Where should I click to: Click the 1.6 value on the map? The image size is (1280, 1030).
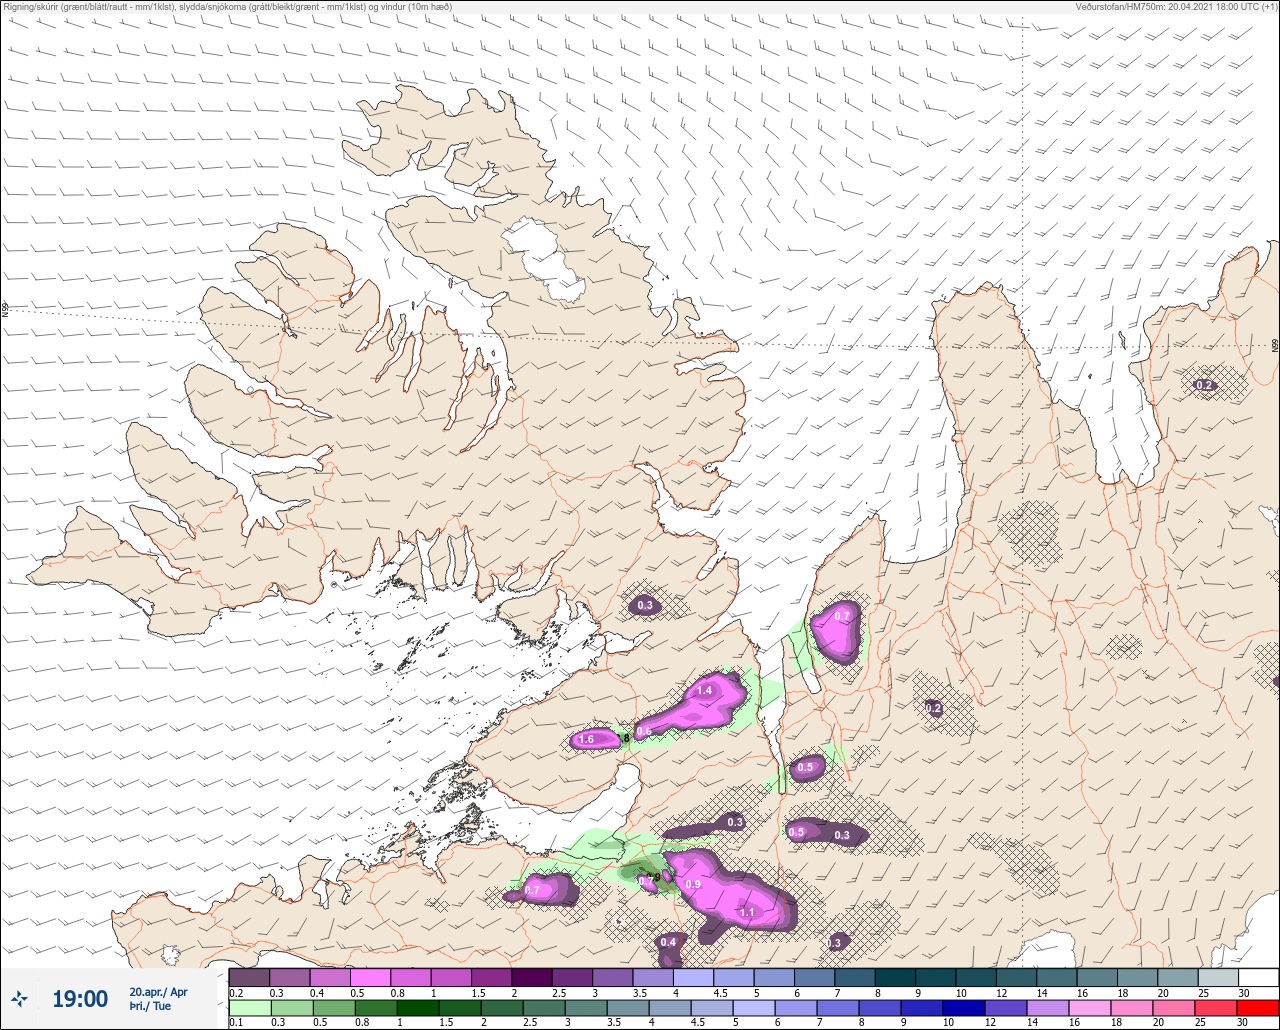tap(586, 739)
